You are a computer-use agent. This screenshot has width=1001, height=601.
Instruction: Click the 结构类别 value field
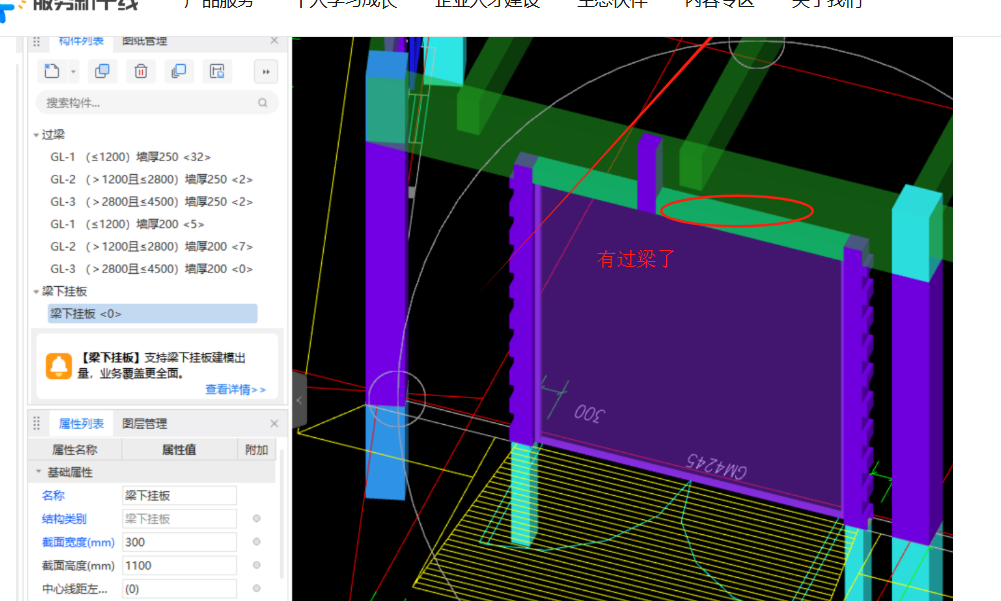(179, 519)
